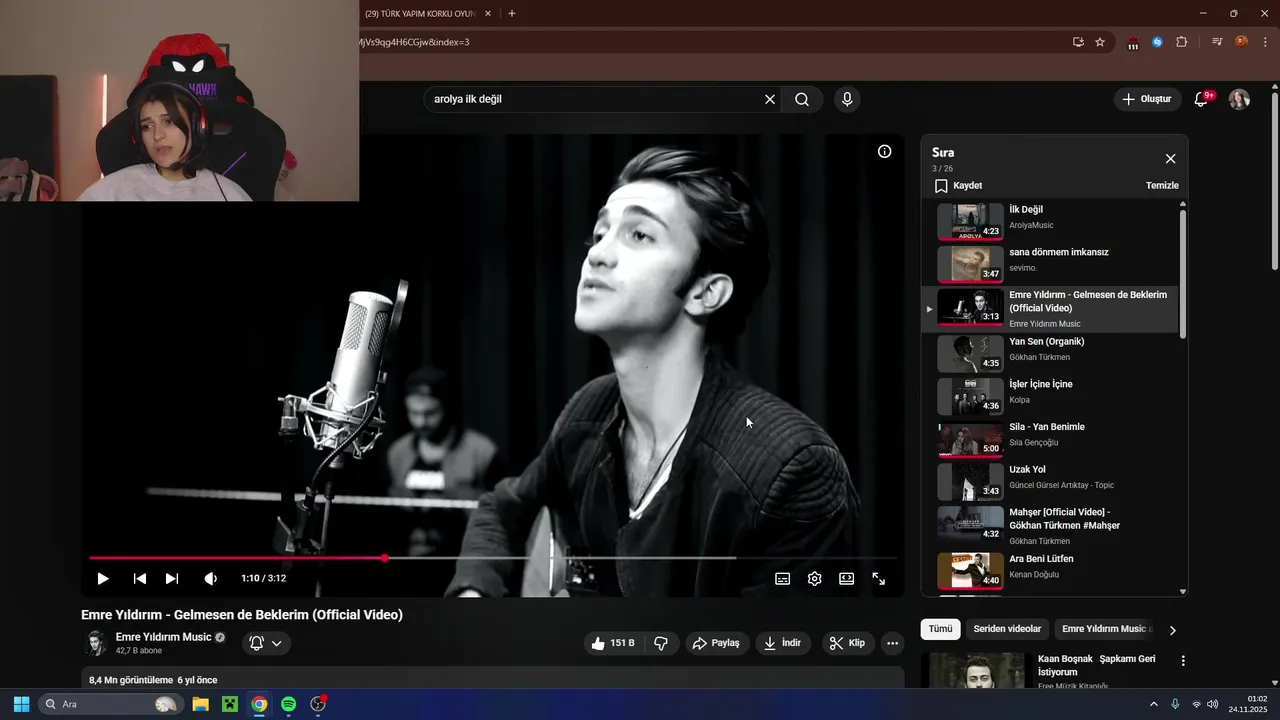This screenshot has width=1280, height=720.
Task: Open the Minecraft icon in the taskbar
Action: point(230,704)
